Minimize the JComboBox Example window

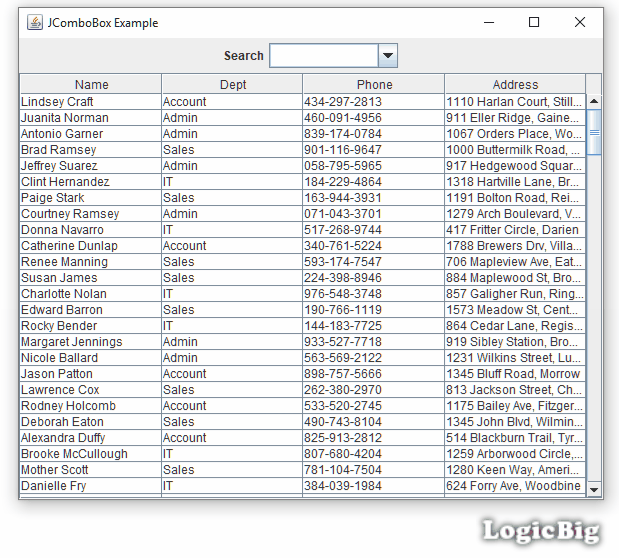pyautogui.click(x=489, y=22)
